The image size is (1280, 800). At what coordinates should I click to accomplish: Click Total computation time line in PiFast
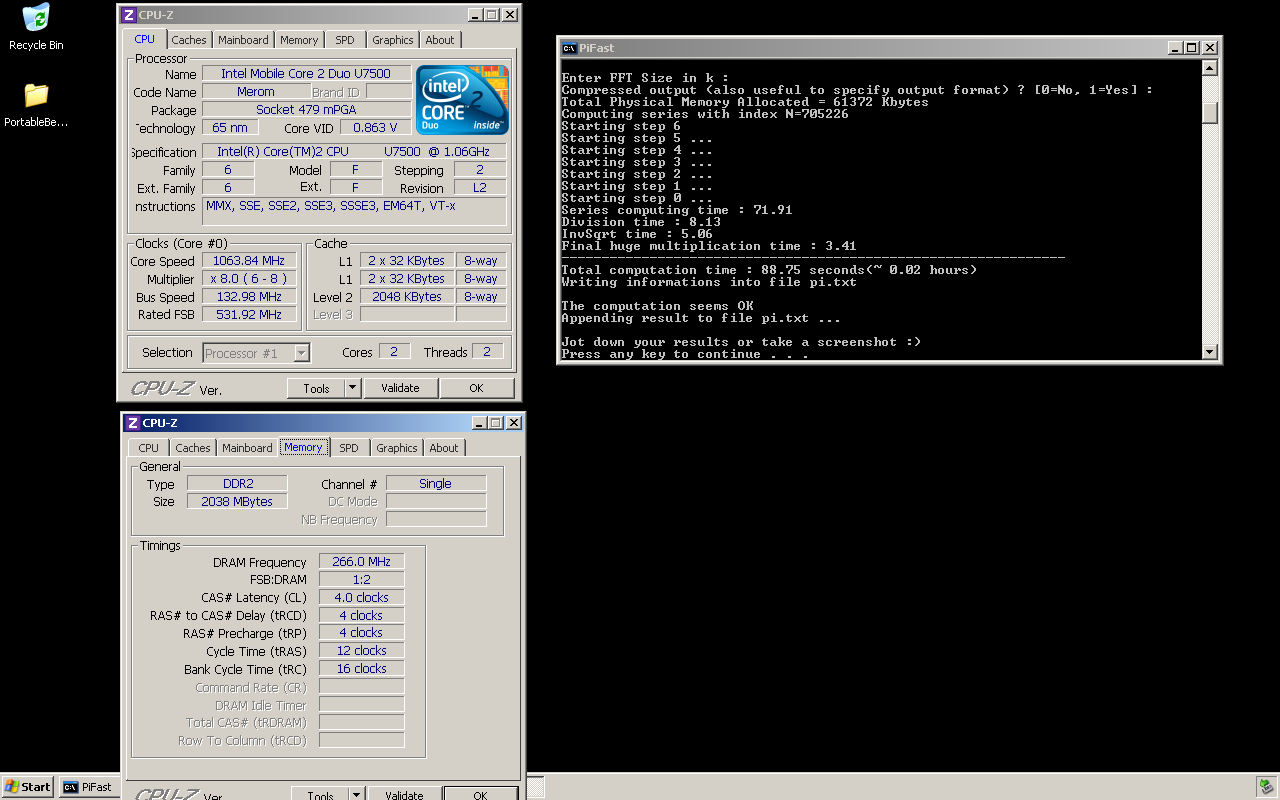tap(769, 270)
